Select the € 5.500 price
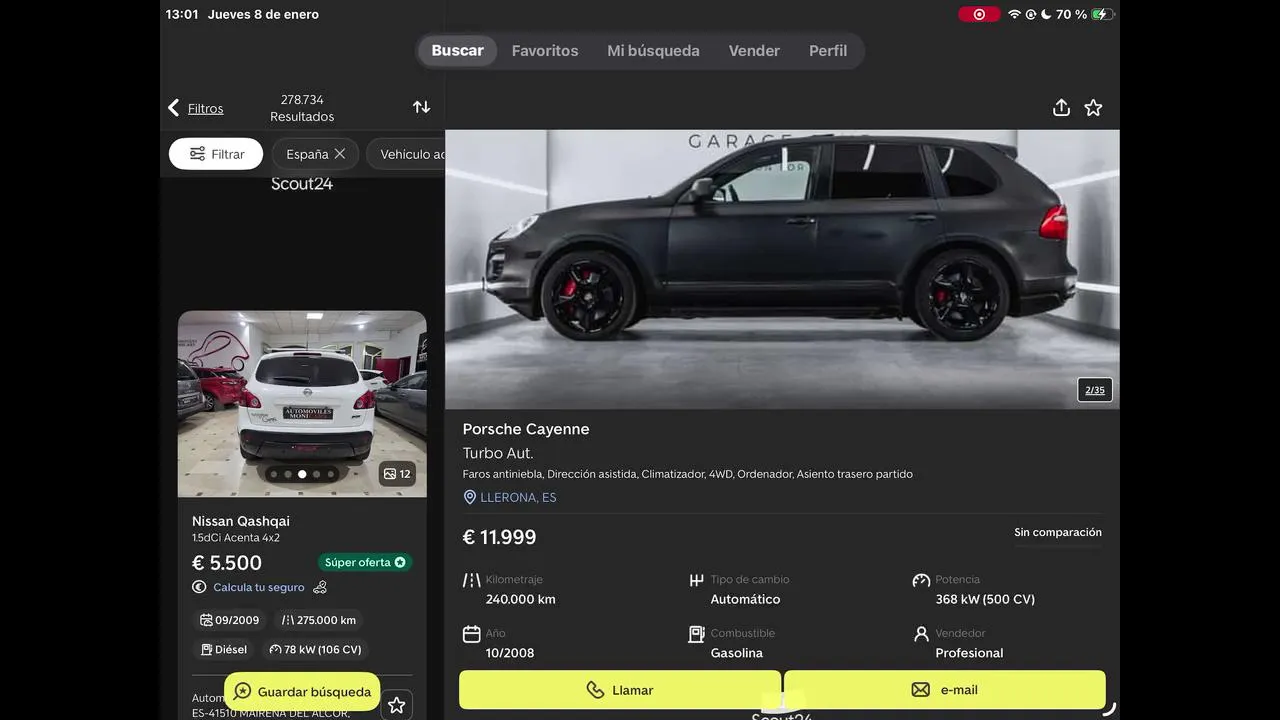The height and width of the screenshot is (720, 1280). (x=227, y=563)
